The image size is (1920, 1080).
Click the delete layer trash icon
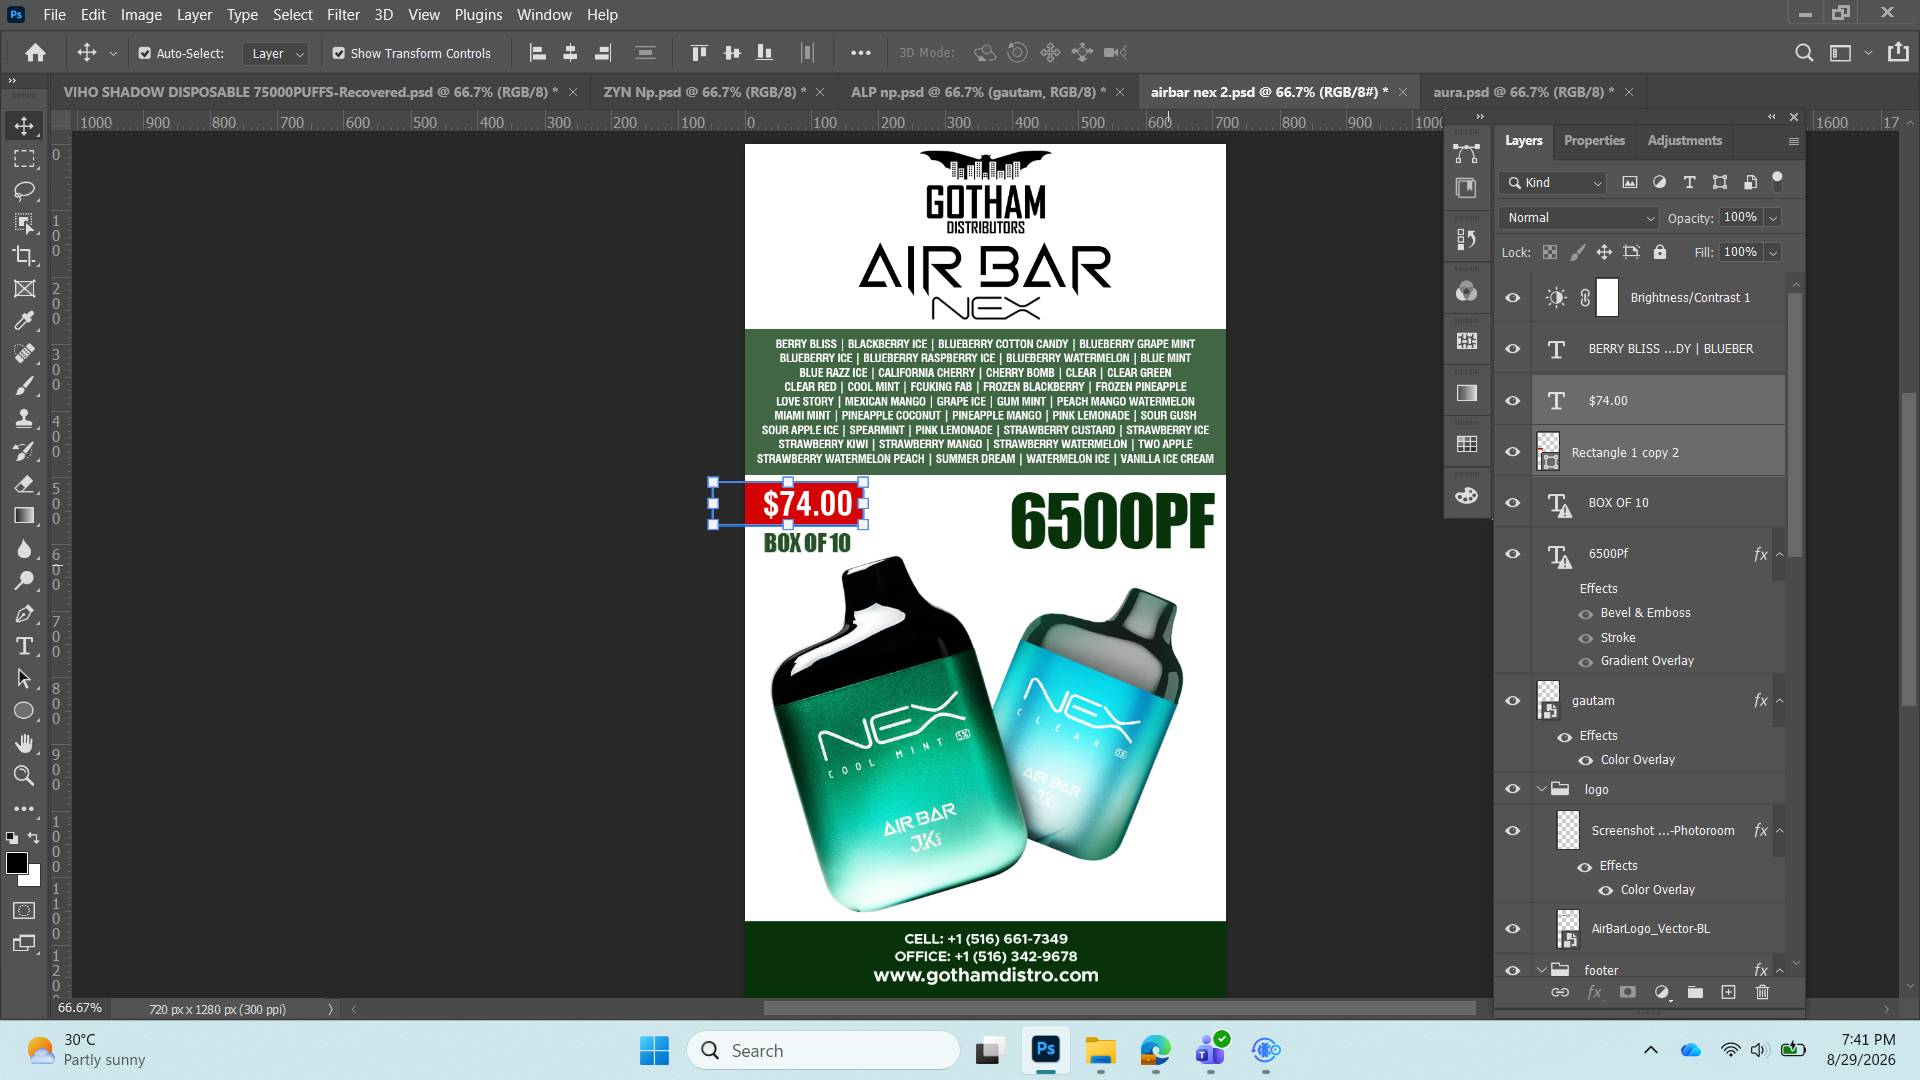(1762, 992)
